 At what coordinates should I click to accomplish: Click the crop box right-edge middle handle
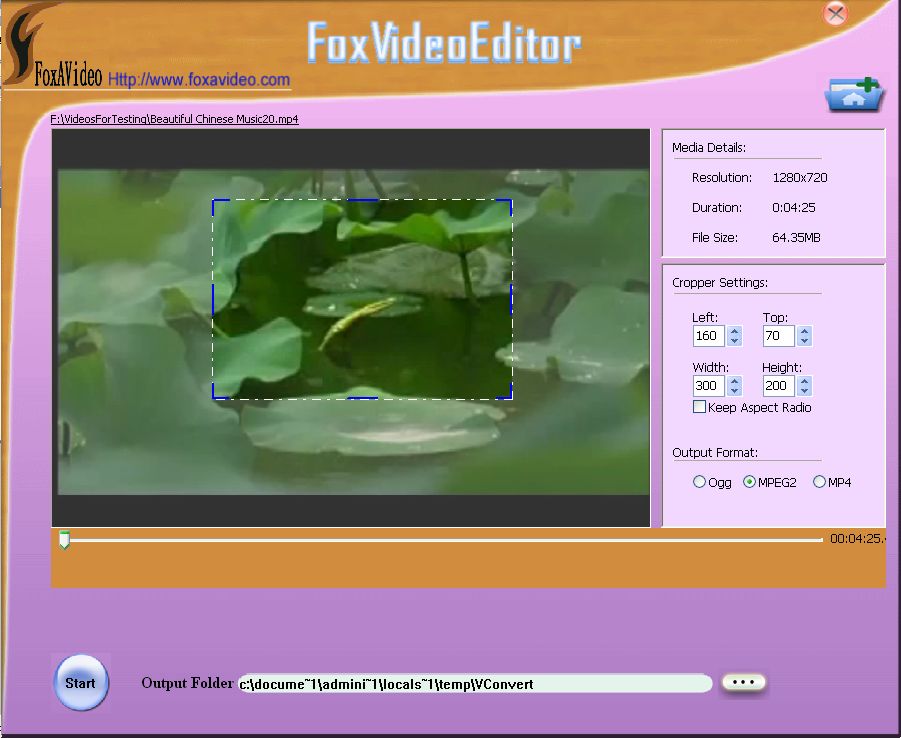511,299
